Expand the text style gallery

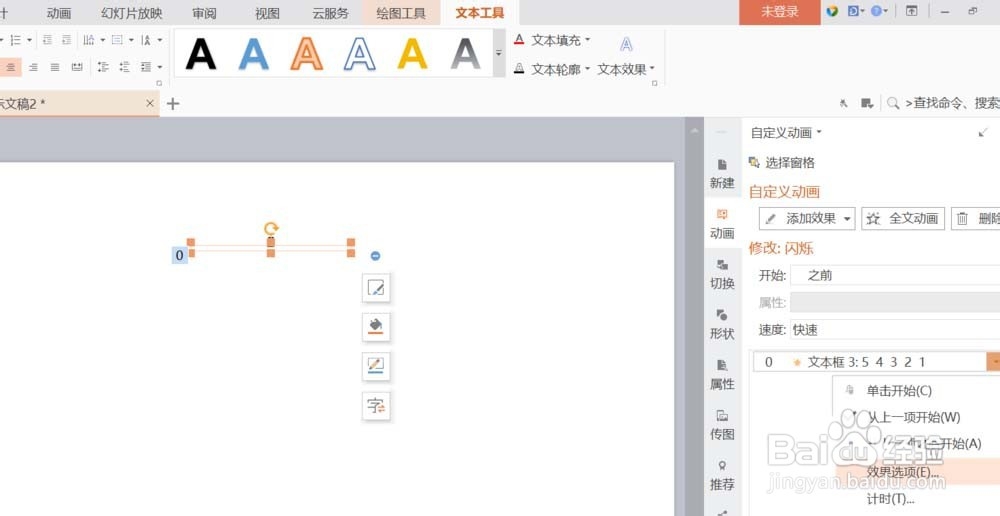pyautogui.click(x=499, y=54)
